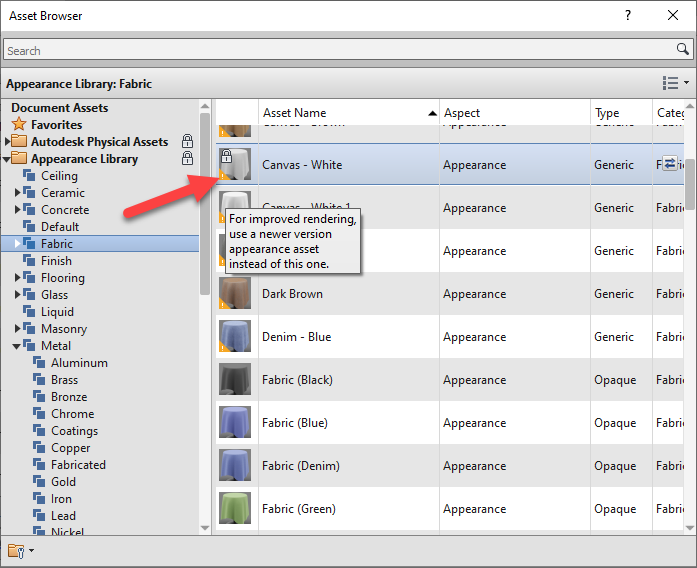
Task: Click the Fabric (Green) thumbnail
Action: pos(235,508)
